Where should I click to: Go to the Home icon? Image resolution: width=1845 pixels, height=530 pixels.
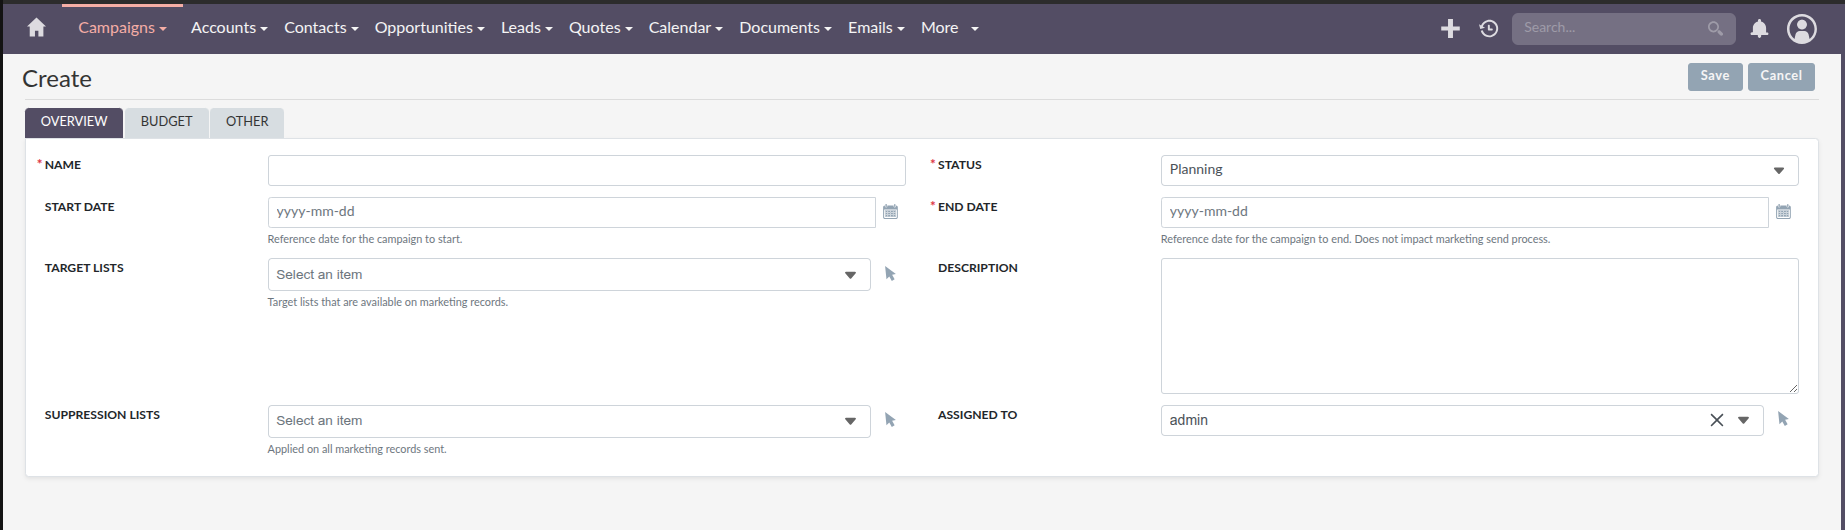(37, 28)
